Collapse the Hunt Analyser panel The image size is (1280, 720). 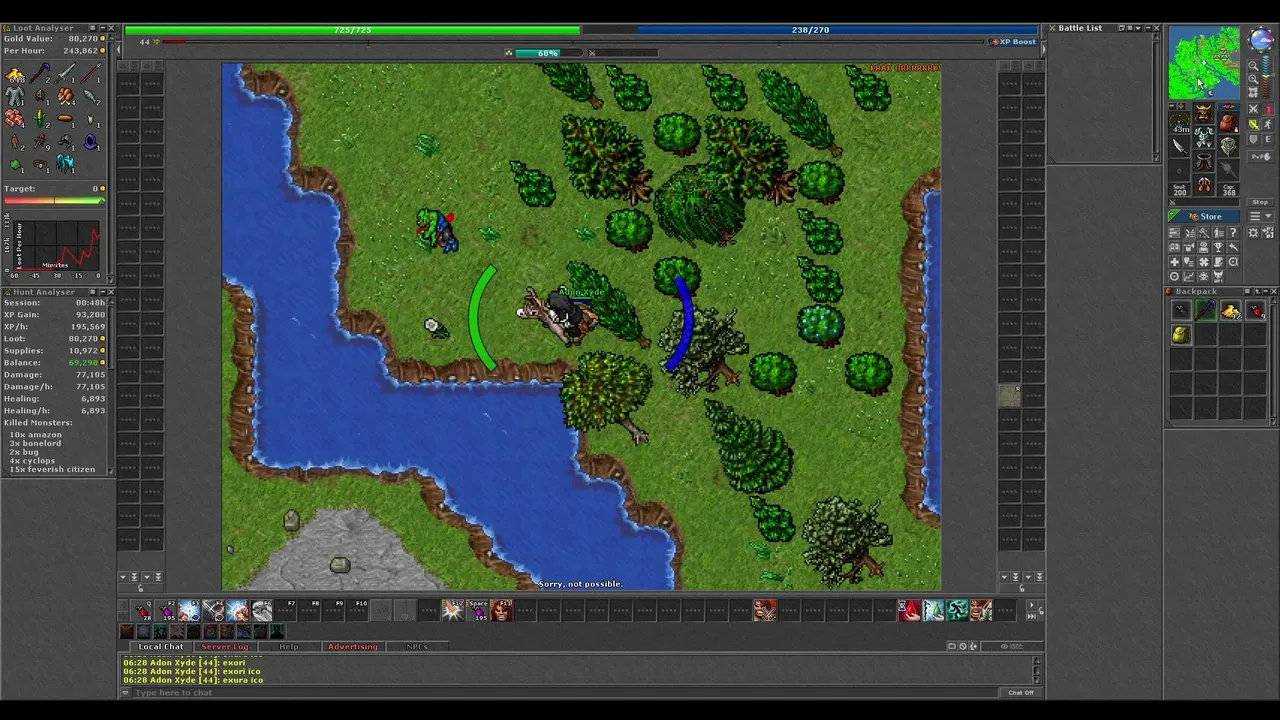[102, 291]
